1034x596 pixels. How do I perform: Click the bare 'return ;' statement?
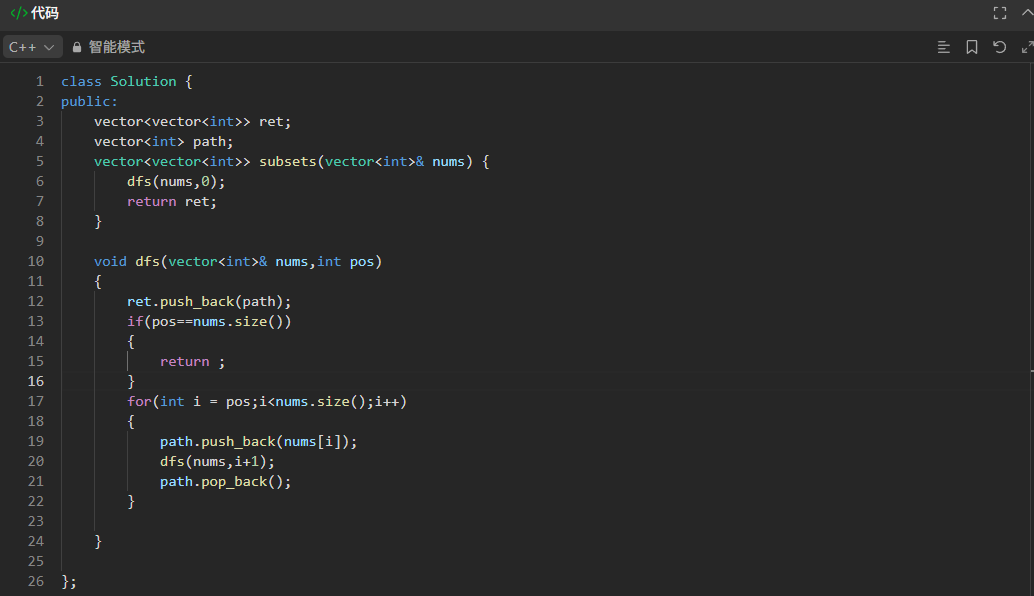192,362
